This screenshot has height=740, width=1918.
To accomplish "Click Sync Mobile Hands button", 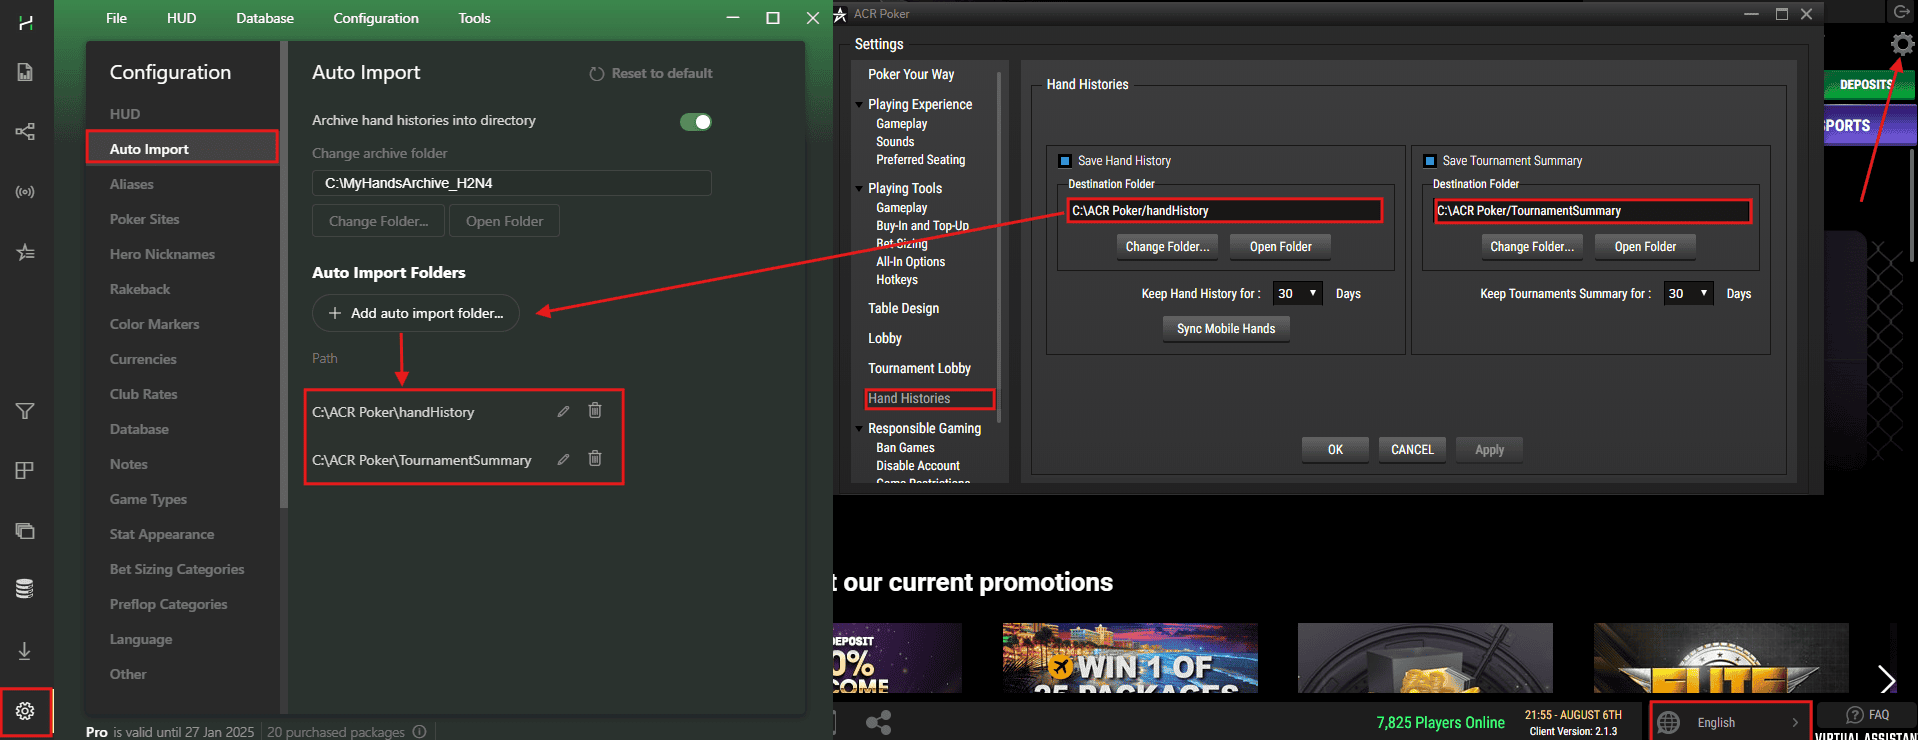I will [x=1226, y=329].
